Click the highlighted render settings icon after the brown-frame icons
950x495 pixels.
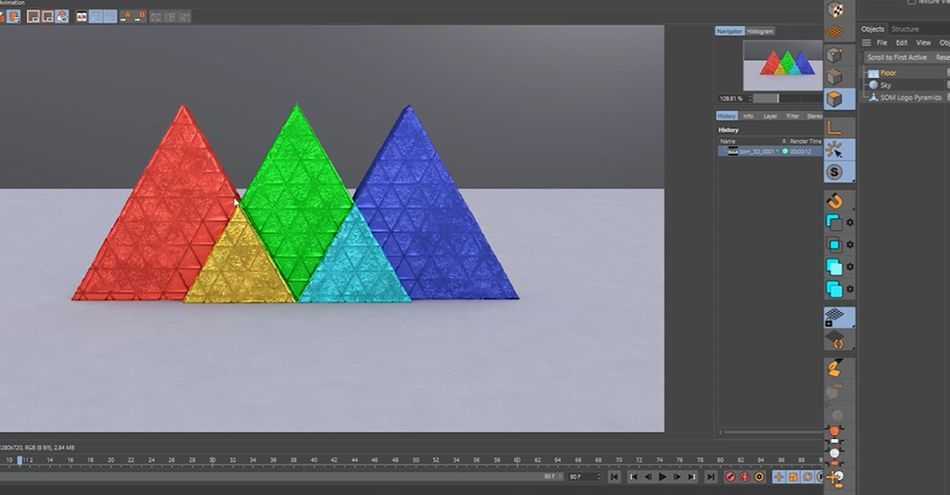pos(62,16)
